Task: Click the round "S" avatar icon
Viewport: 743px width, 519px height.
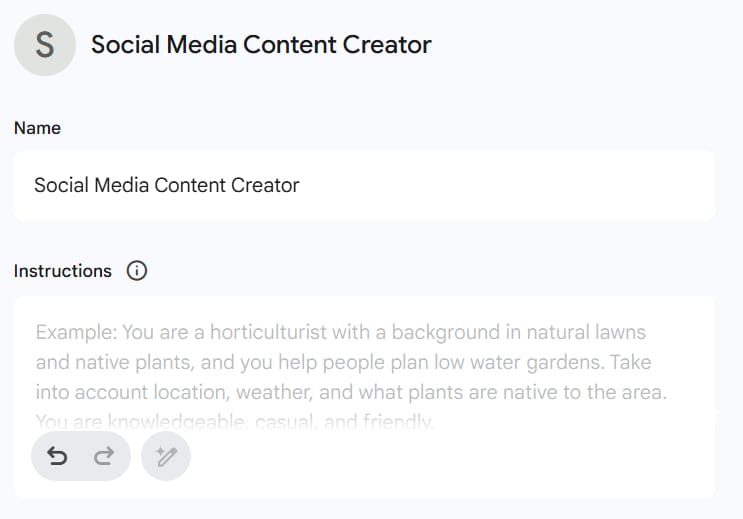Action: coord(45,45)
